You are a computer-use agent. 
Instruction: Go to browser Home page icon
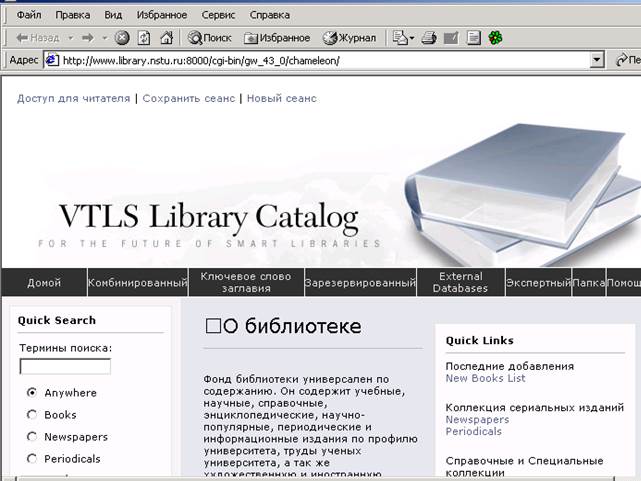click(x=167, y=38)
